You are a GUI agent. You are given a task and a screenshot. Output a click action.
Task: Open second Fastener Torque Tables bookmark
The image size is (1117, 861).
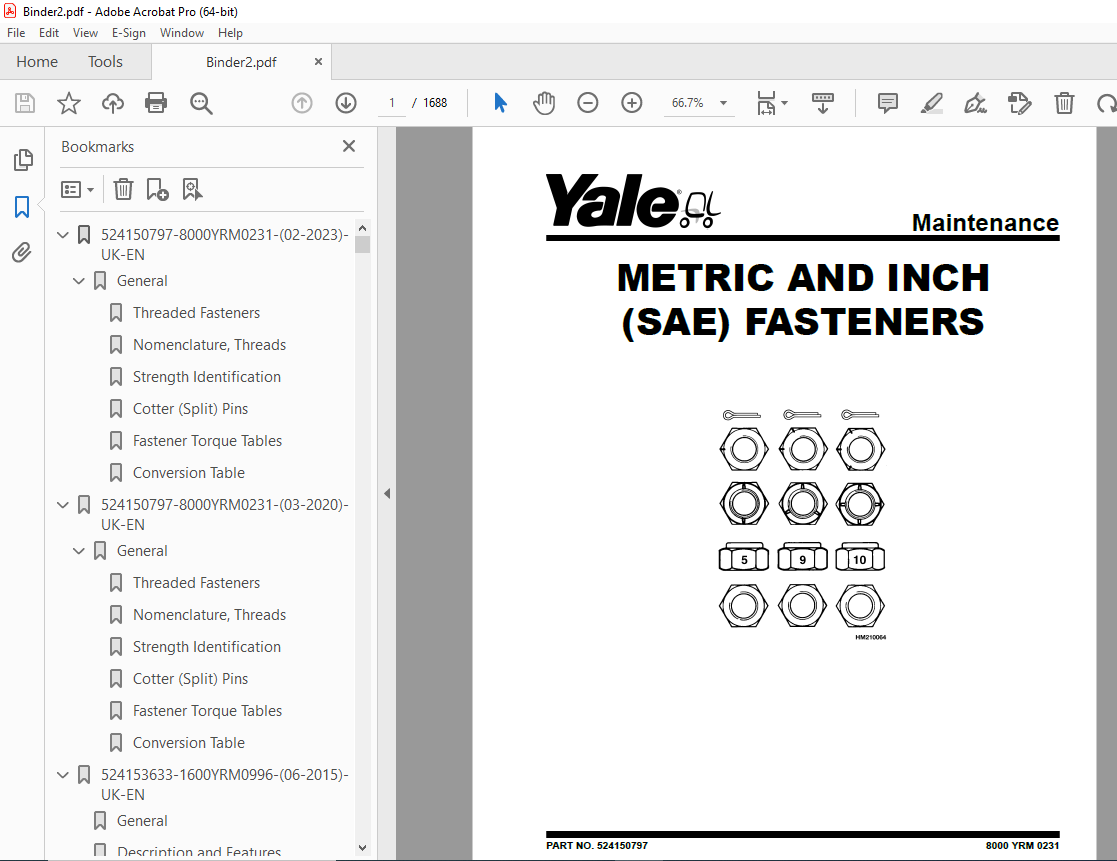207,711
